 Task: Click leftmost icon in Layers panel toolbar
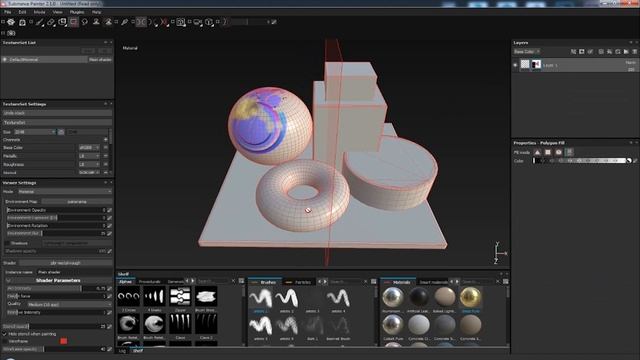click(573, 52)
